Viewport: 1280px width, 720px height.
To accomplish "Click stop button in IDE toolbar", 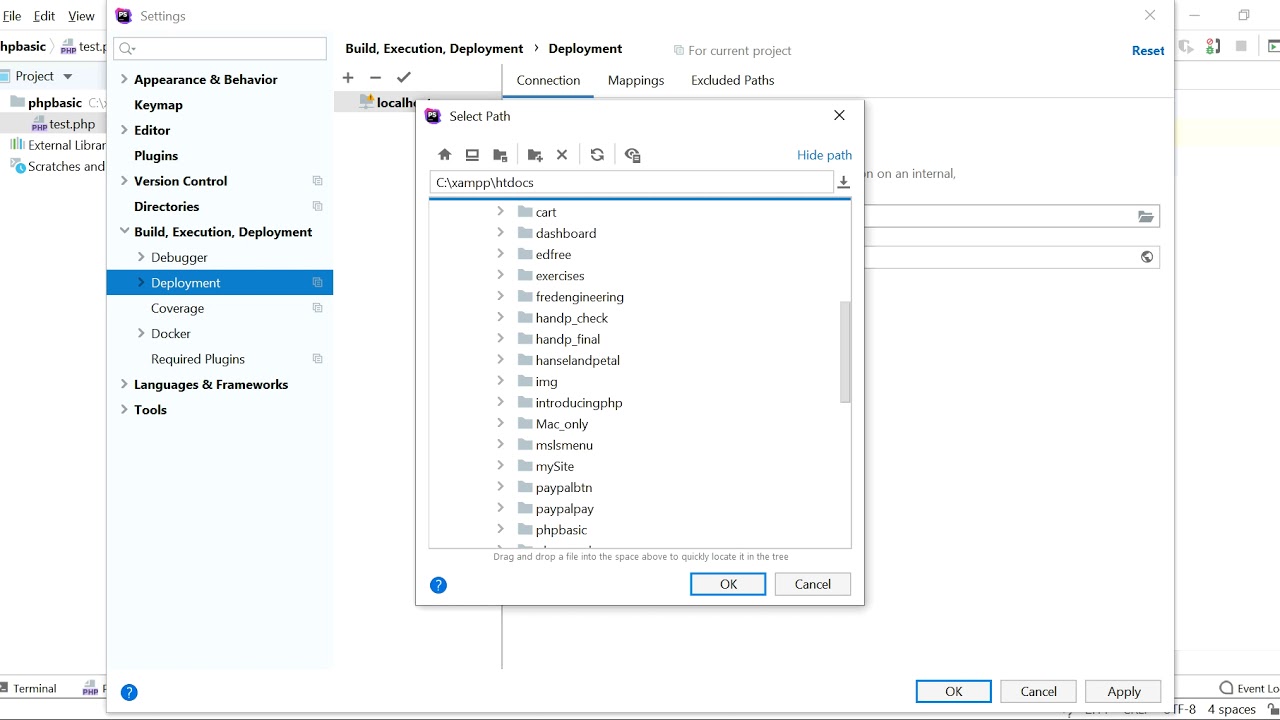I will 1241,46.
